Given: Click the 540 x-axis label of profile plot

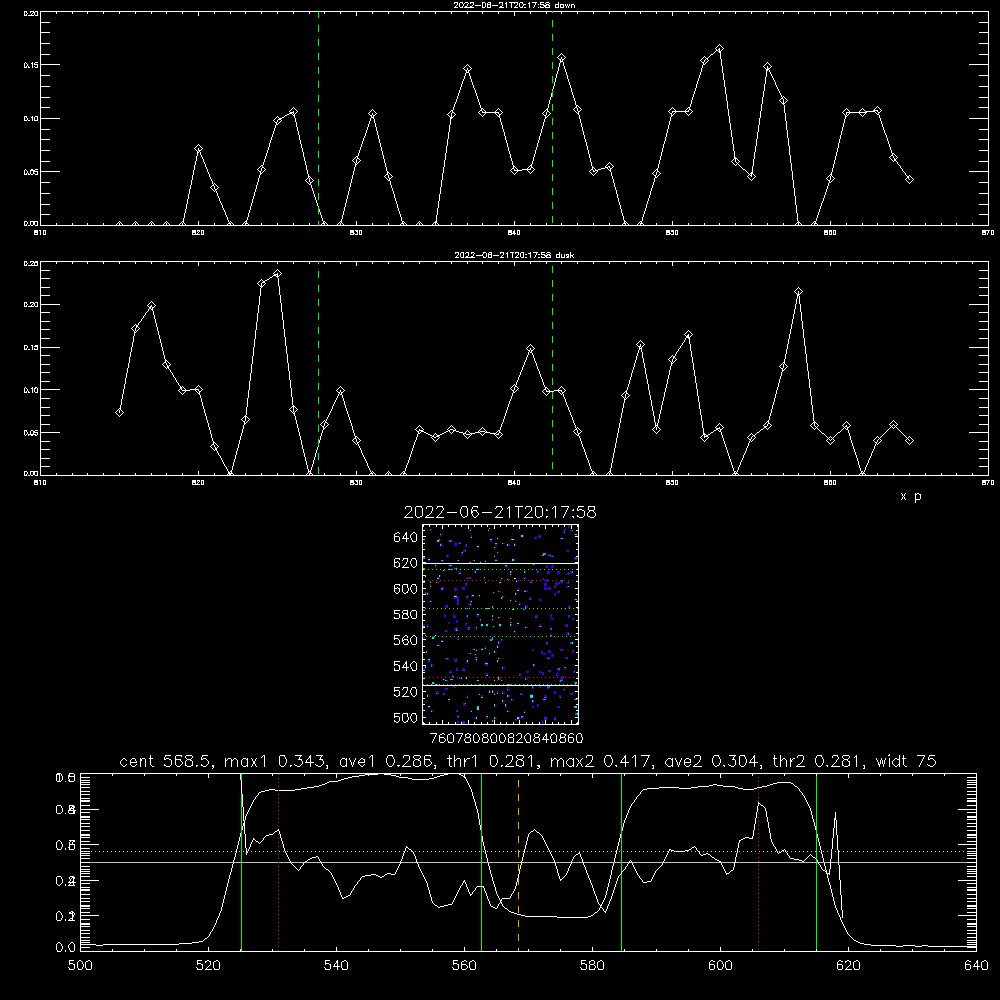Looking at the screenshot, I should click(x=336, y=966).
